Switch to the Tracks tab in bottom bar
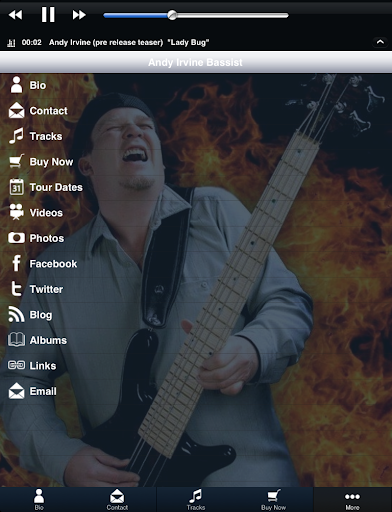 click(x=196, y=500)
